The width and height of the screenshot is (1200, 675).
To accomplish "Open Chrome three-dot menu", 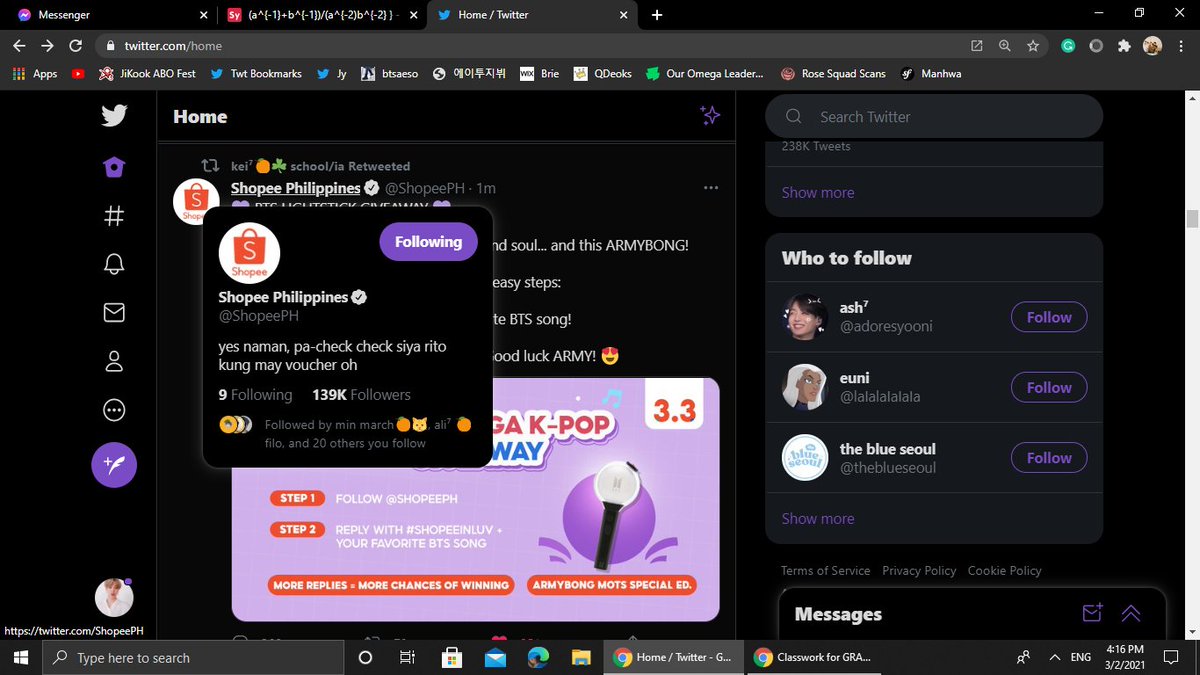I will [x=1180, y=45].
